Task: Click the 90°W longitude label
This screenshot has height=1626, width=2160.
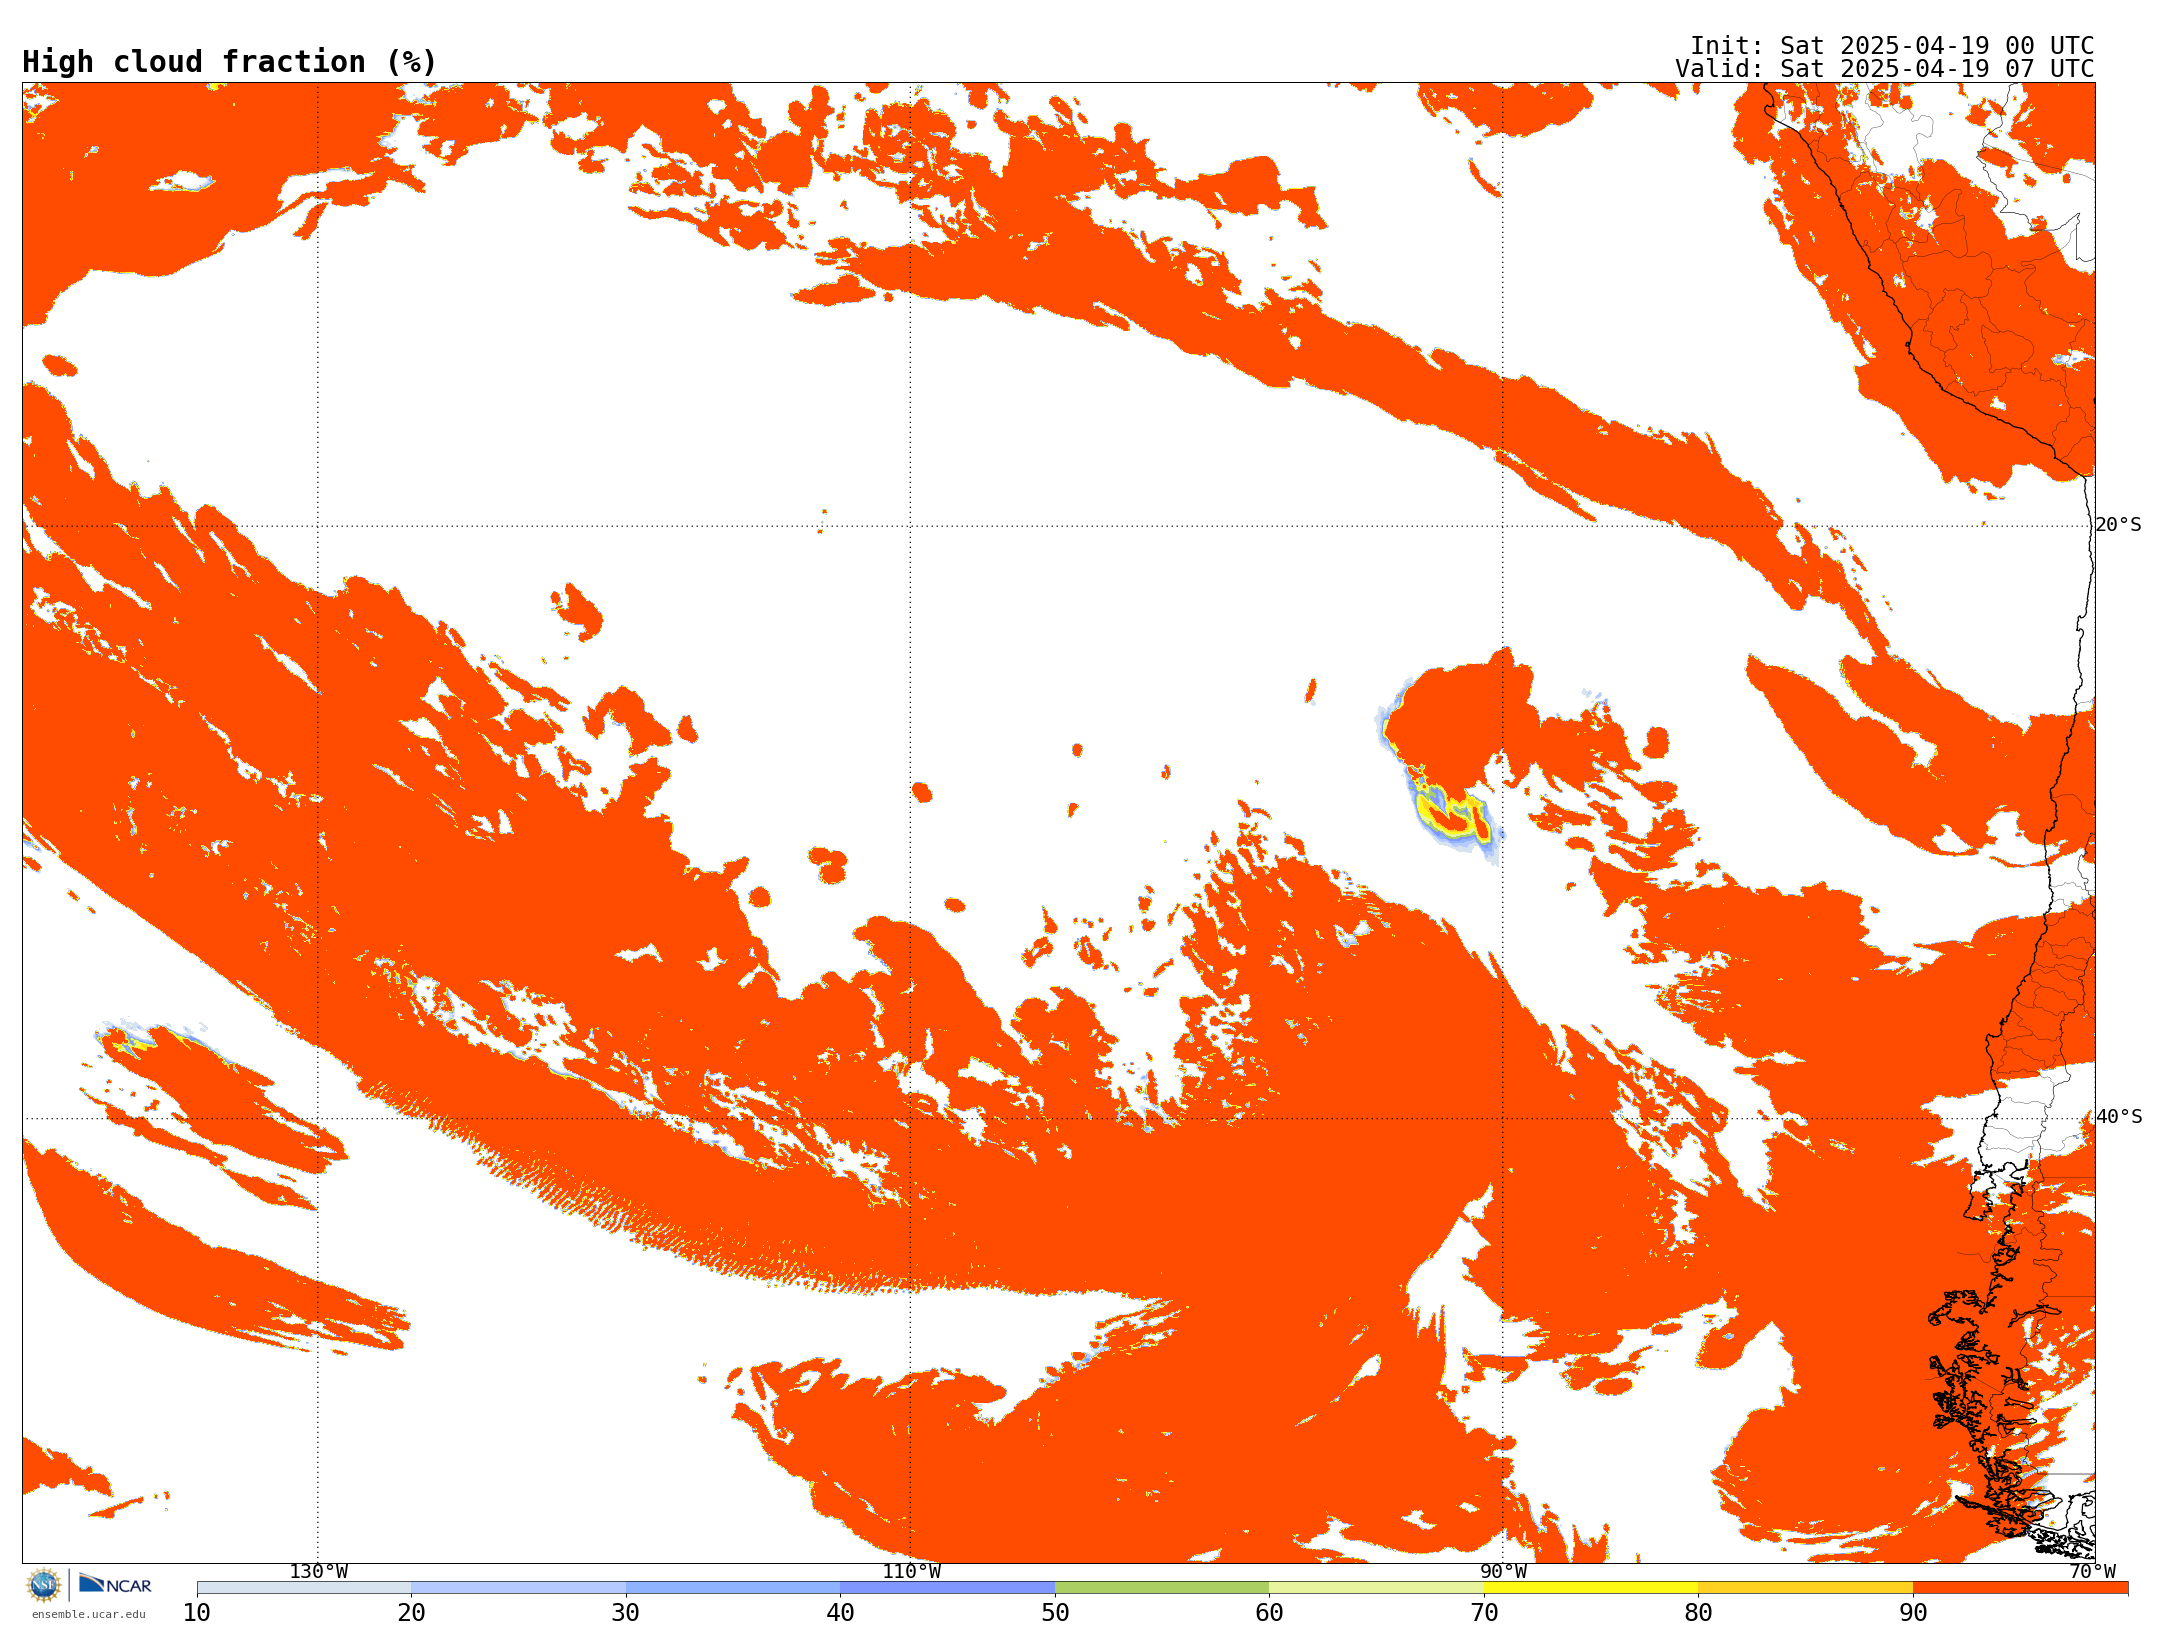Action: click(1503, 1571)
